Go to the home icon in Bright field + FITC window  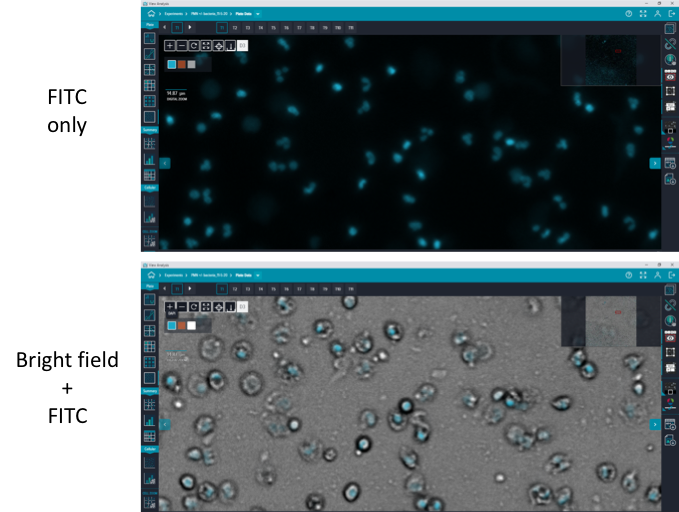click(151, 275)
